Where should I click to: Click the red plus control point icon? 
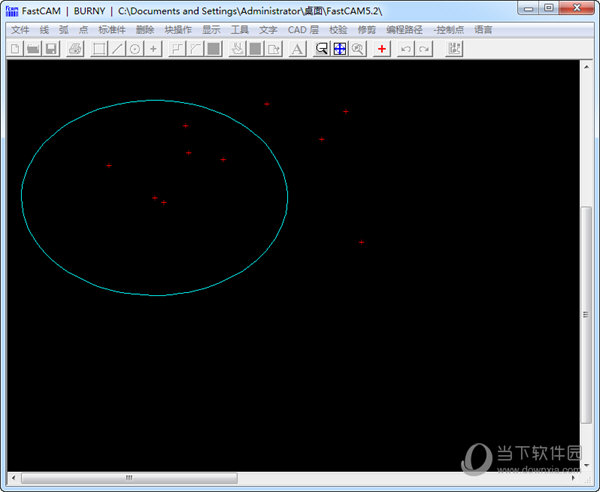click(381, 49)
